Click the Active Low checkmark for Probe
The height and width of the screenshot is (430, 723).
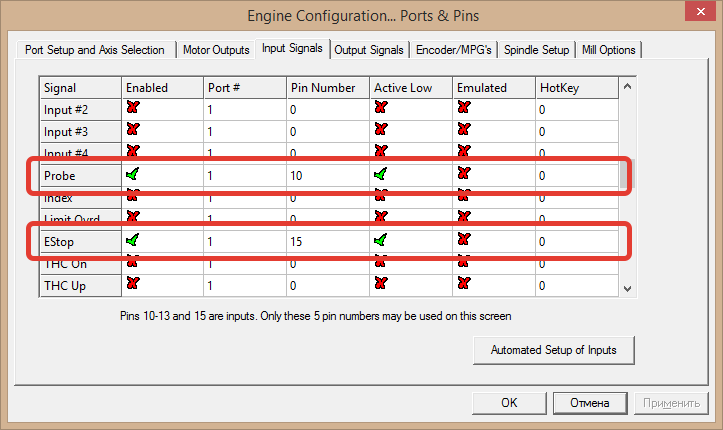click(381, 175)
